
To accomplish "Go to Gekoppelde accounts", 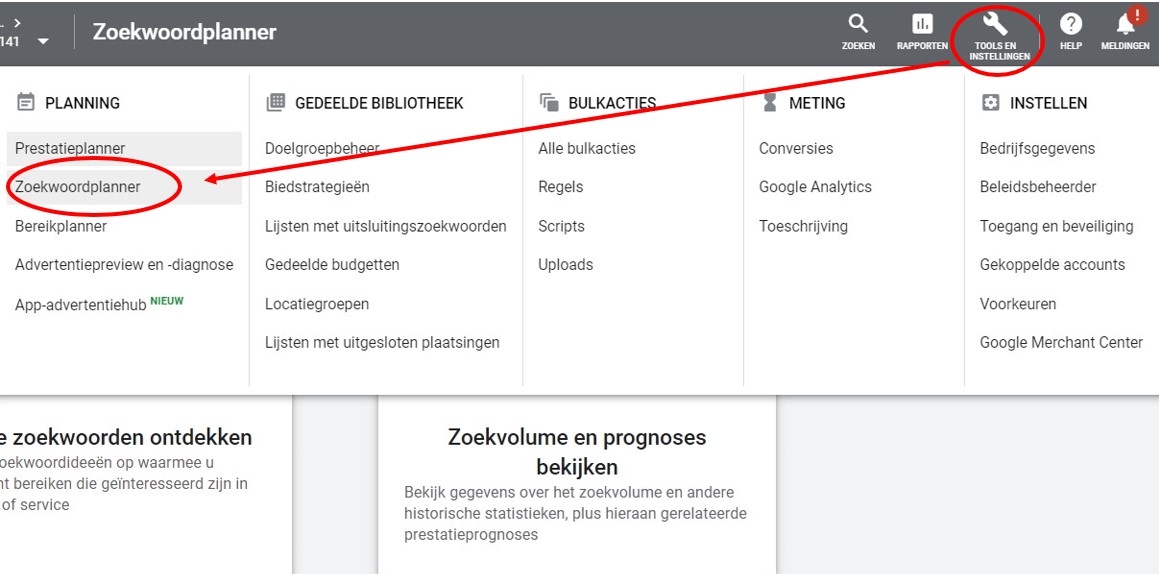I will point(1053,264).
